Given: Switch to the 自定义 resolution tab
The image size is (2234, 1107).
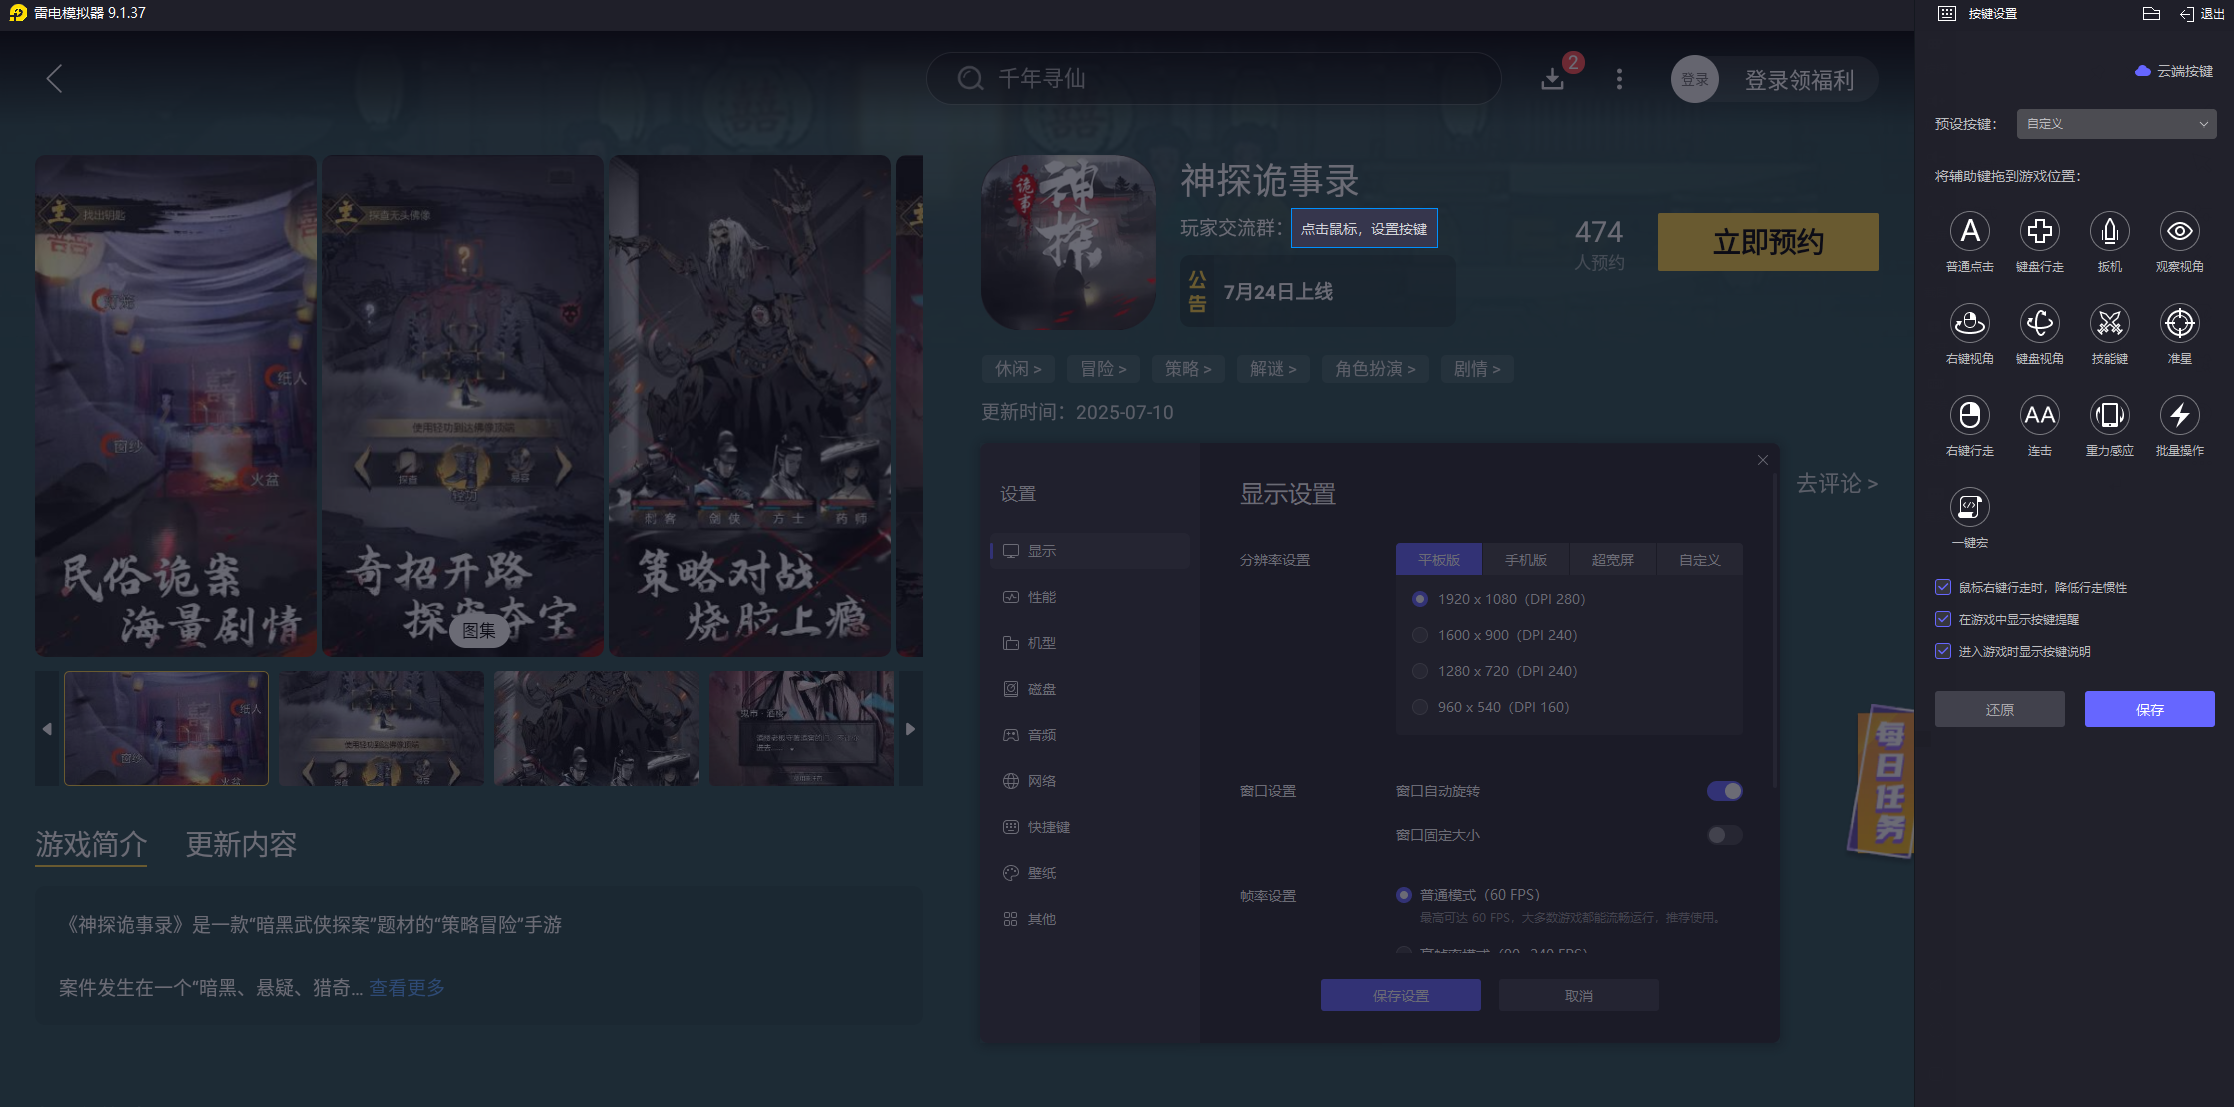Looking at the screenshot, I should (1699, 560).
